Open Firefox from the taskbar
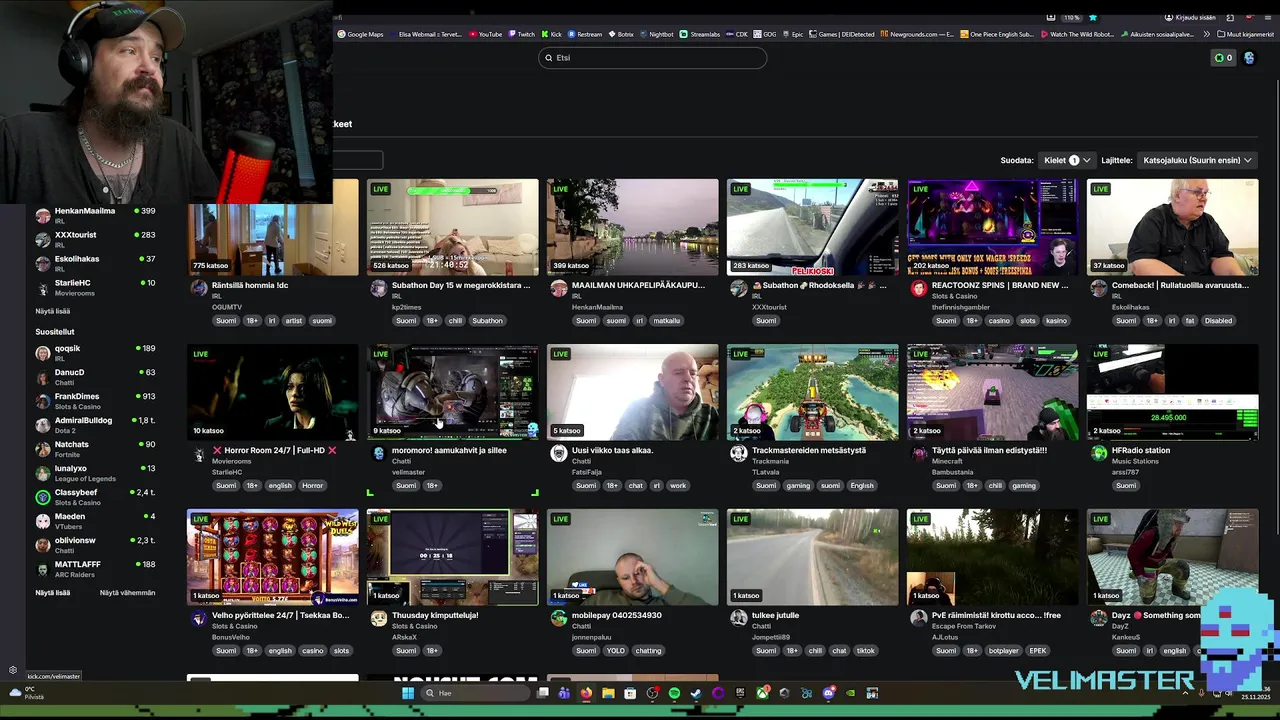 click(x=586, y=693)
